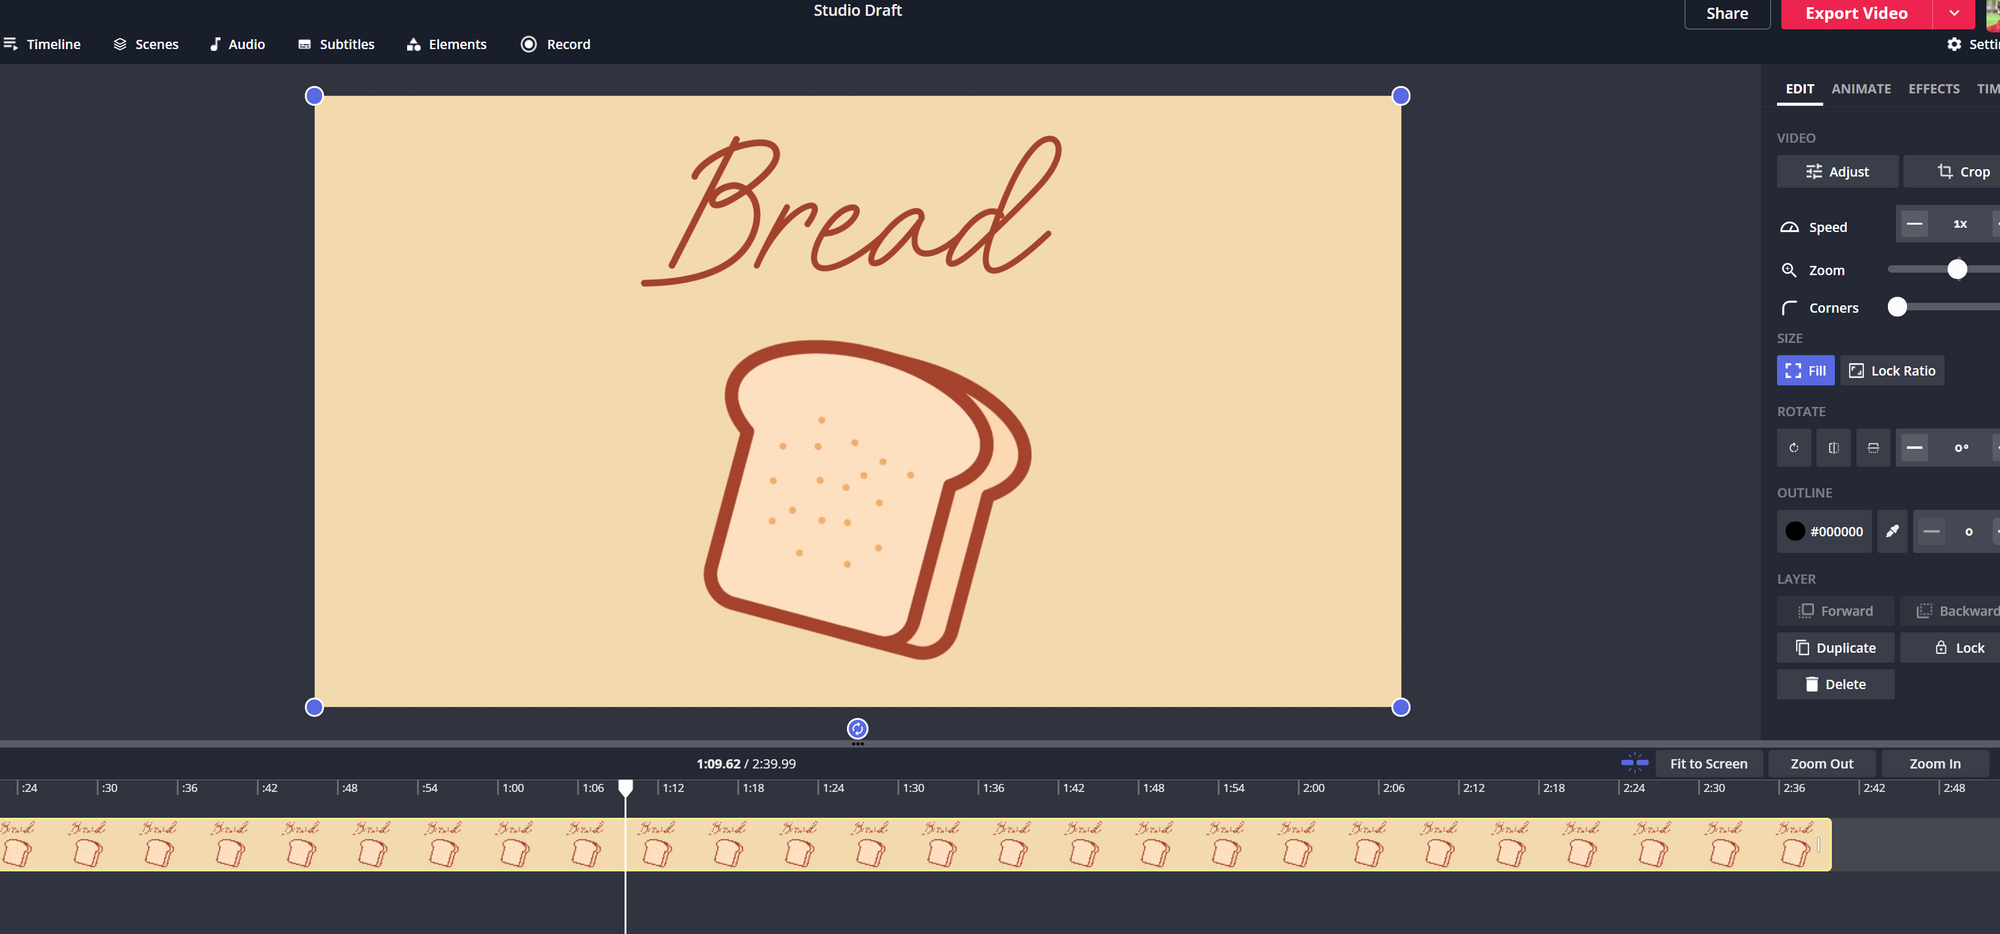Lock the selected layer
2000x934 pixels.
click(x=1959, y=648)
